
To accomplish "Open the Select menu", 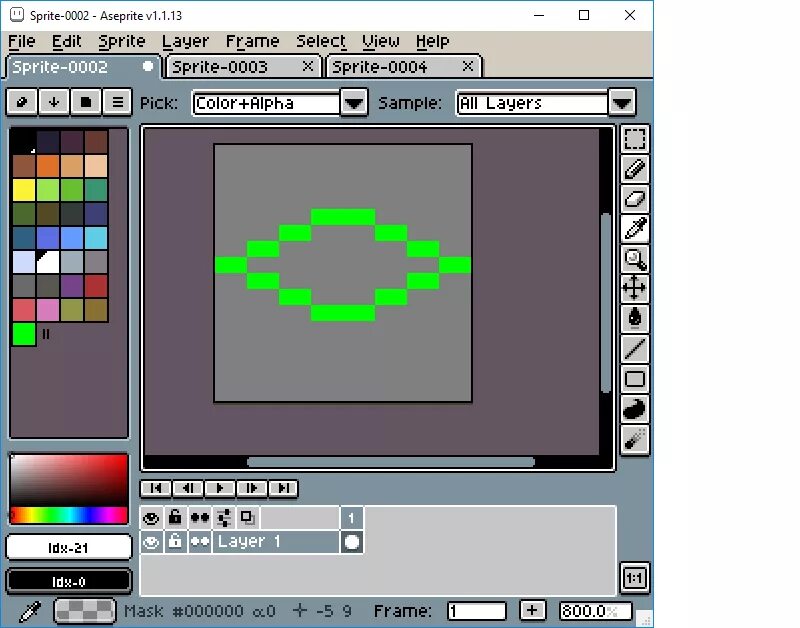I will coord(321,41).
